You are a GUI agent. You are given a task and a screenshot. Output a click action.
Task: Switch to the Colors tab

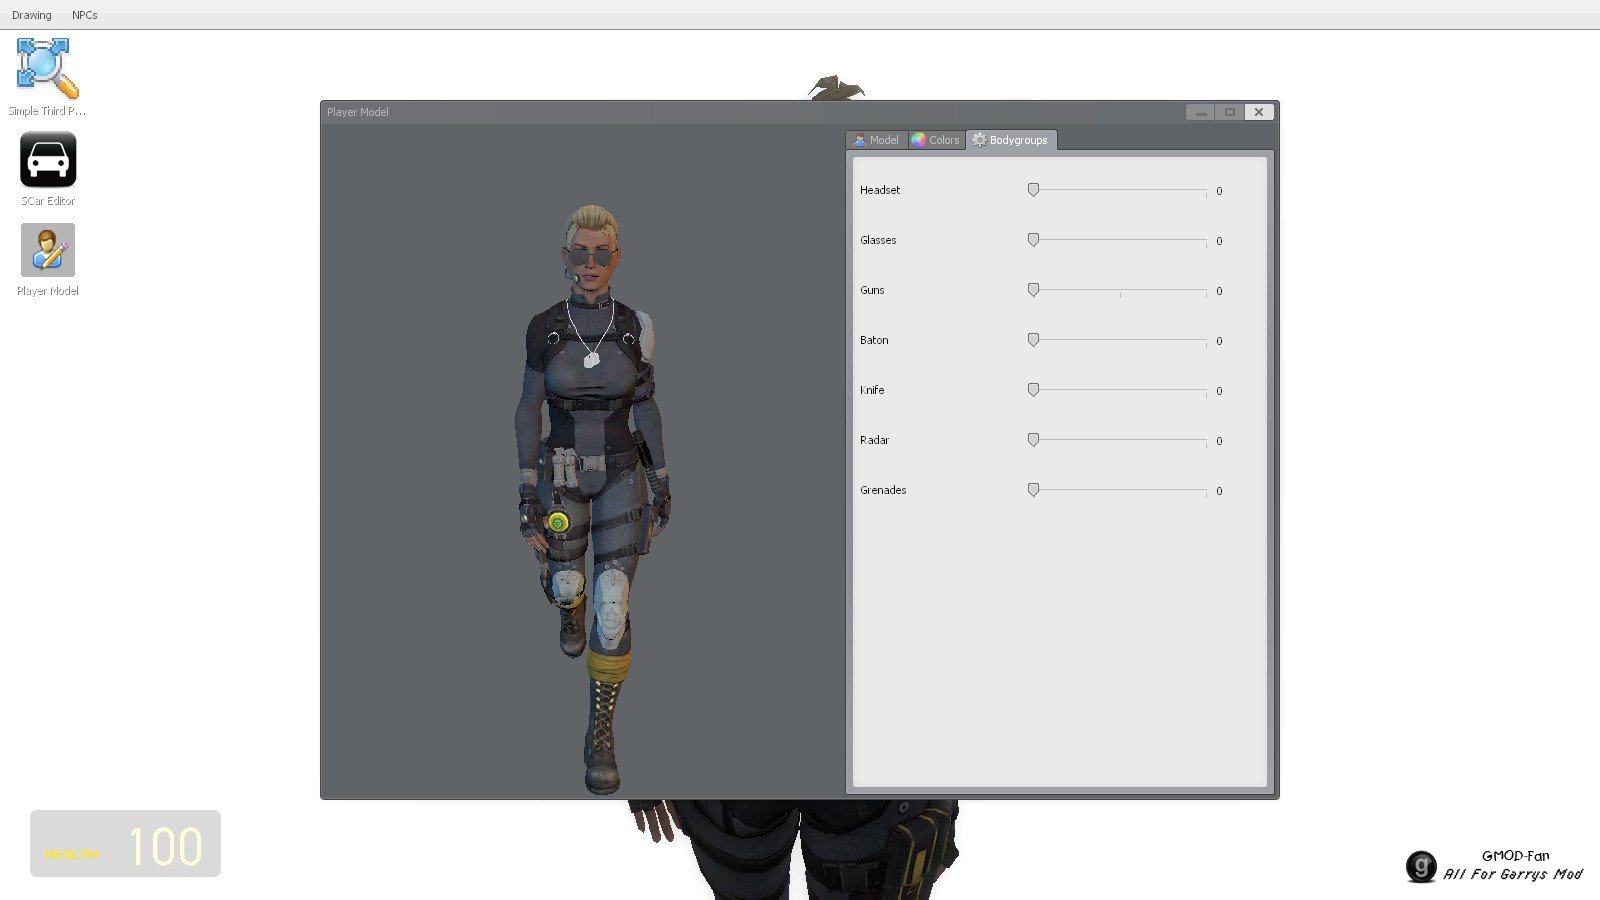pyautogui.click(x=936, y=140)
